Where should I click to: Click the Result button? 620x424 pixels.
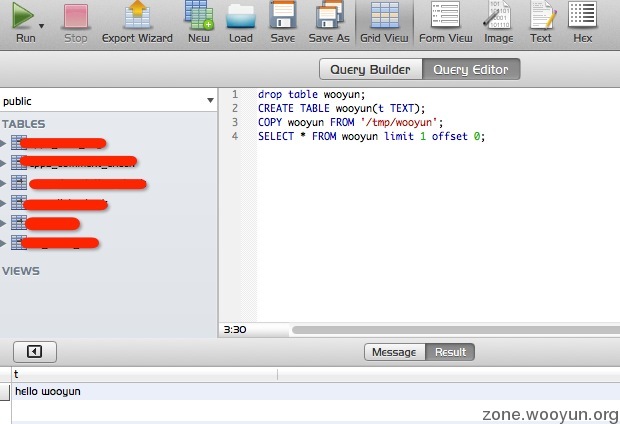450,352
